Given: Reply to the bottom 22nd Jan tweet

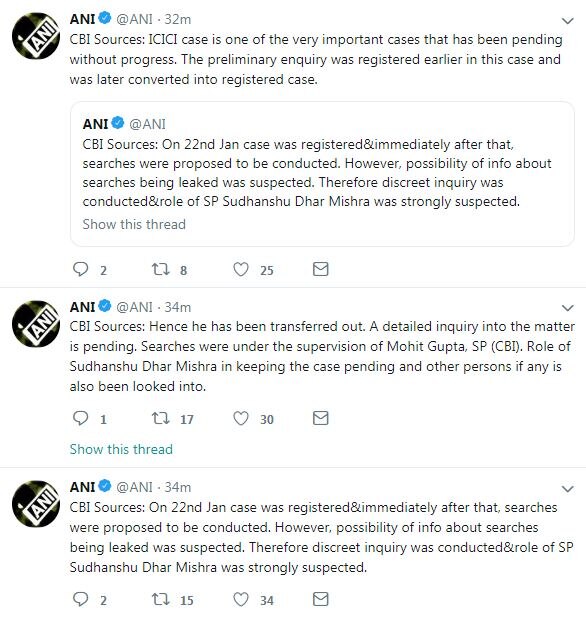Looking at the screenshot, I should [81, 599].
